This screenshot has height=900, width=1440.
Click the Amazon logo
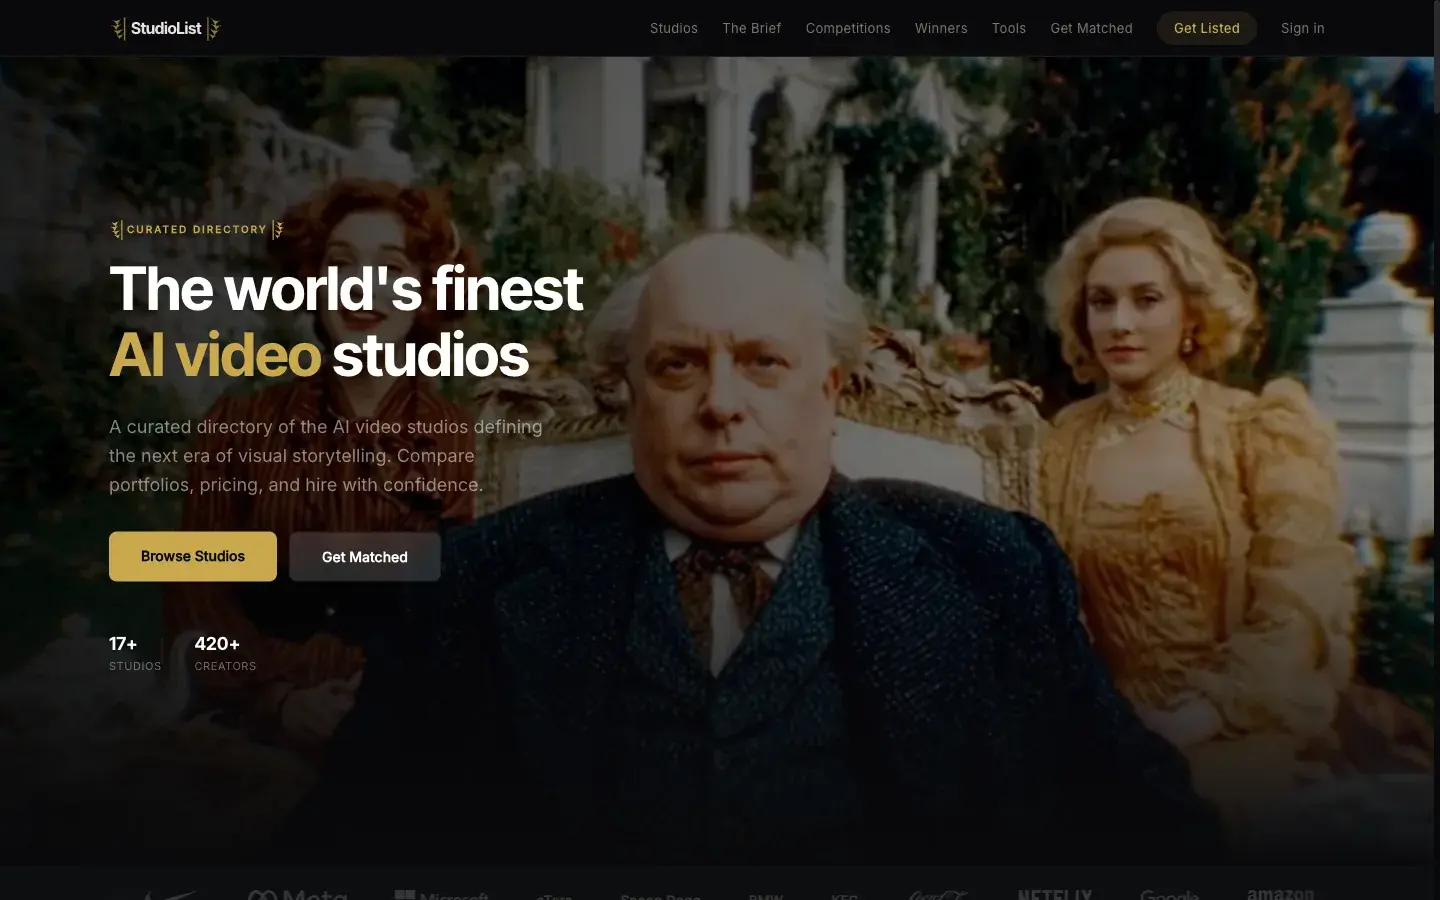[x=1280, y=896]
